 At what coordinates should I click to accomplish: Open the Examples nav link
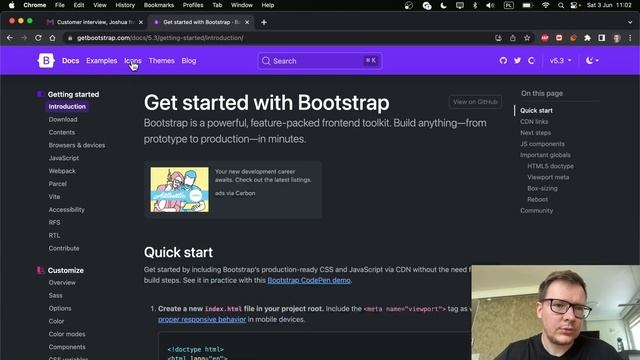tap(102, 60)
